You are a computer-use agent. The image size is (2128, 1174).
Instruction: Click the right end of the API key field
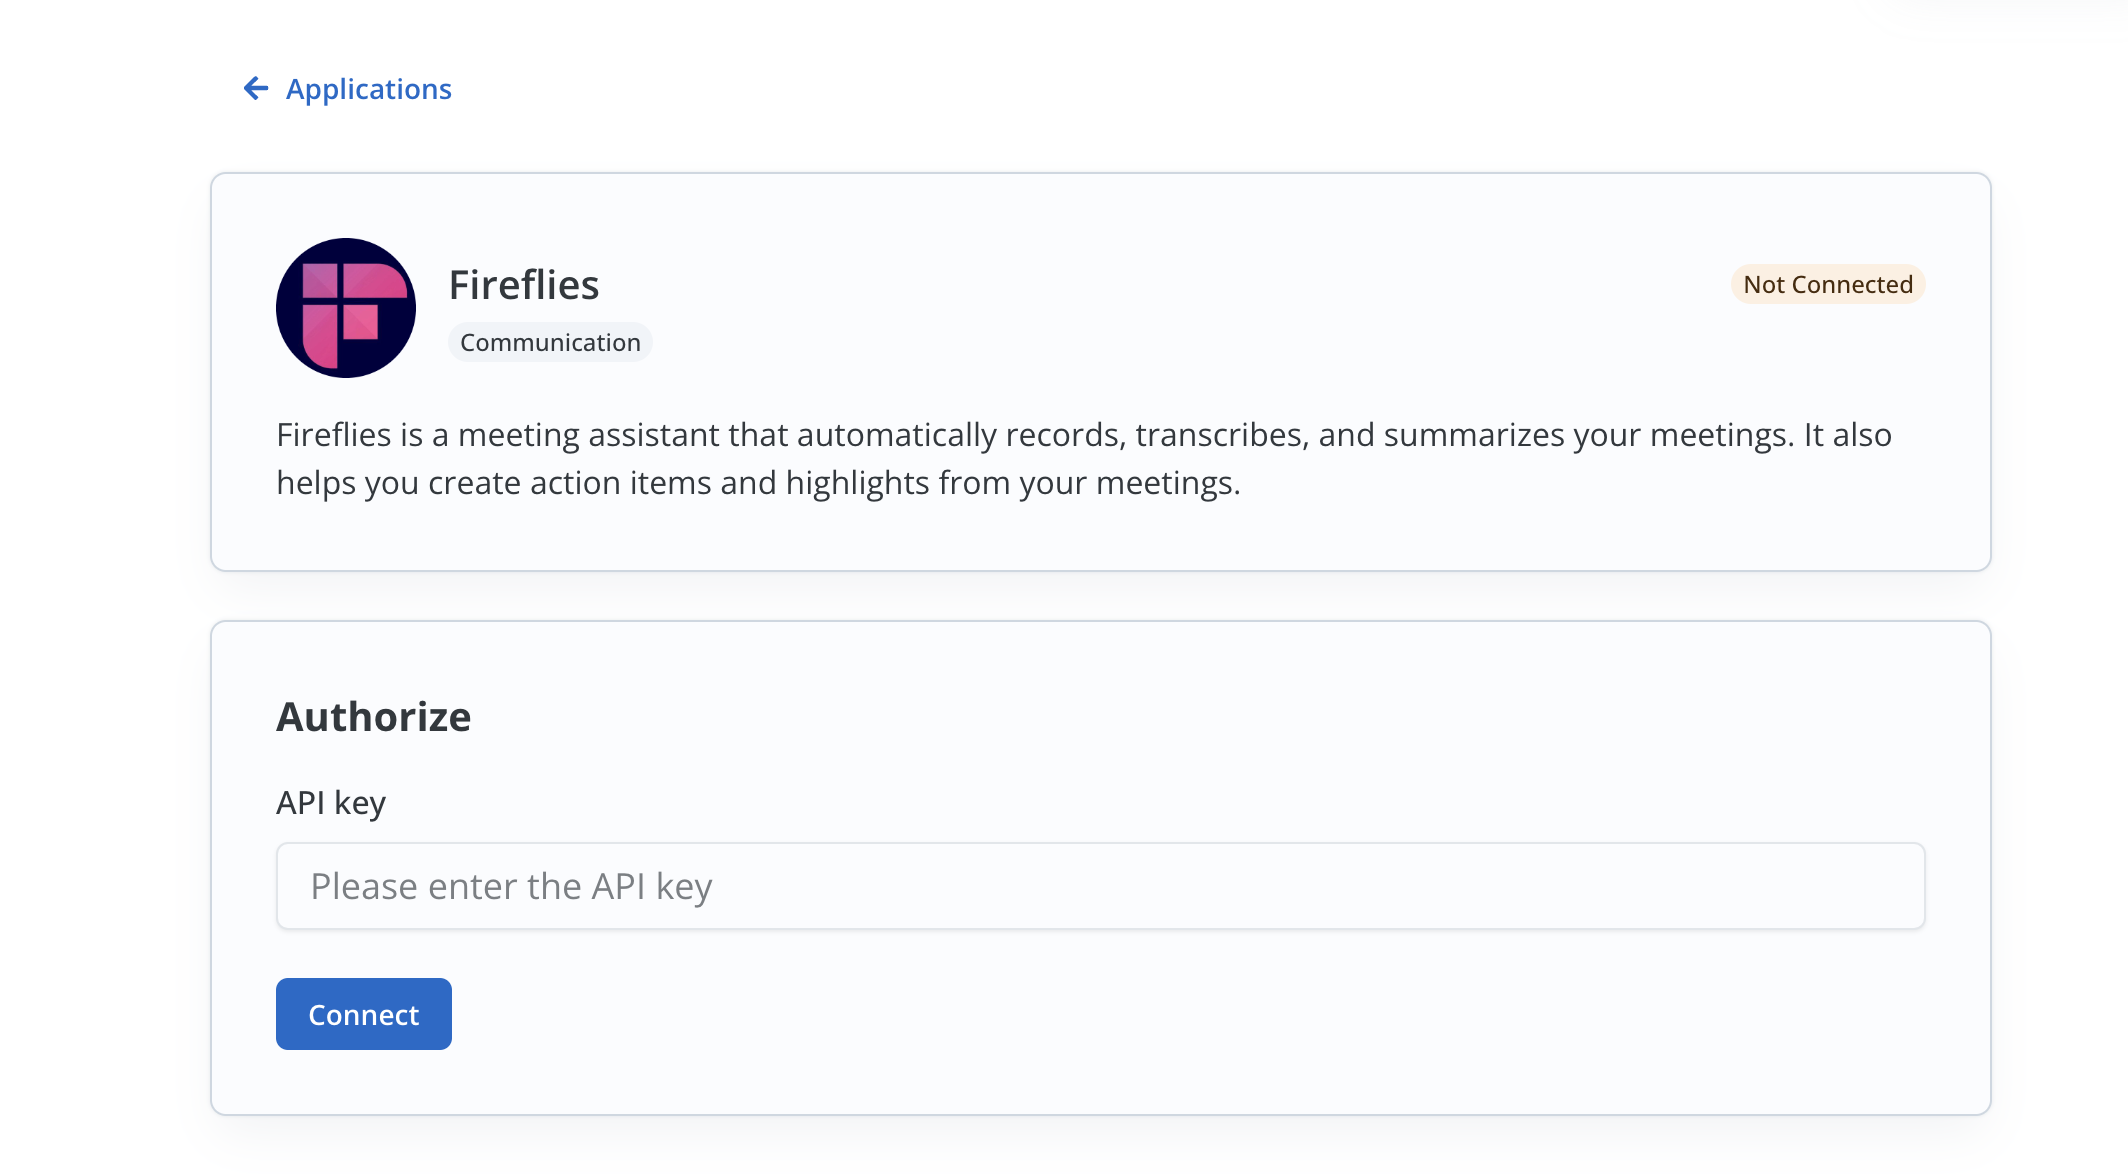1880,886
